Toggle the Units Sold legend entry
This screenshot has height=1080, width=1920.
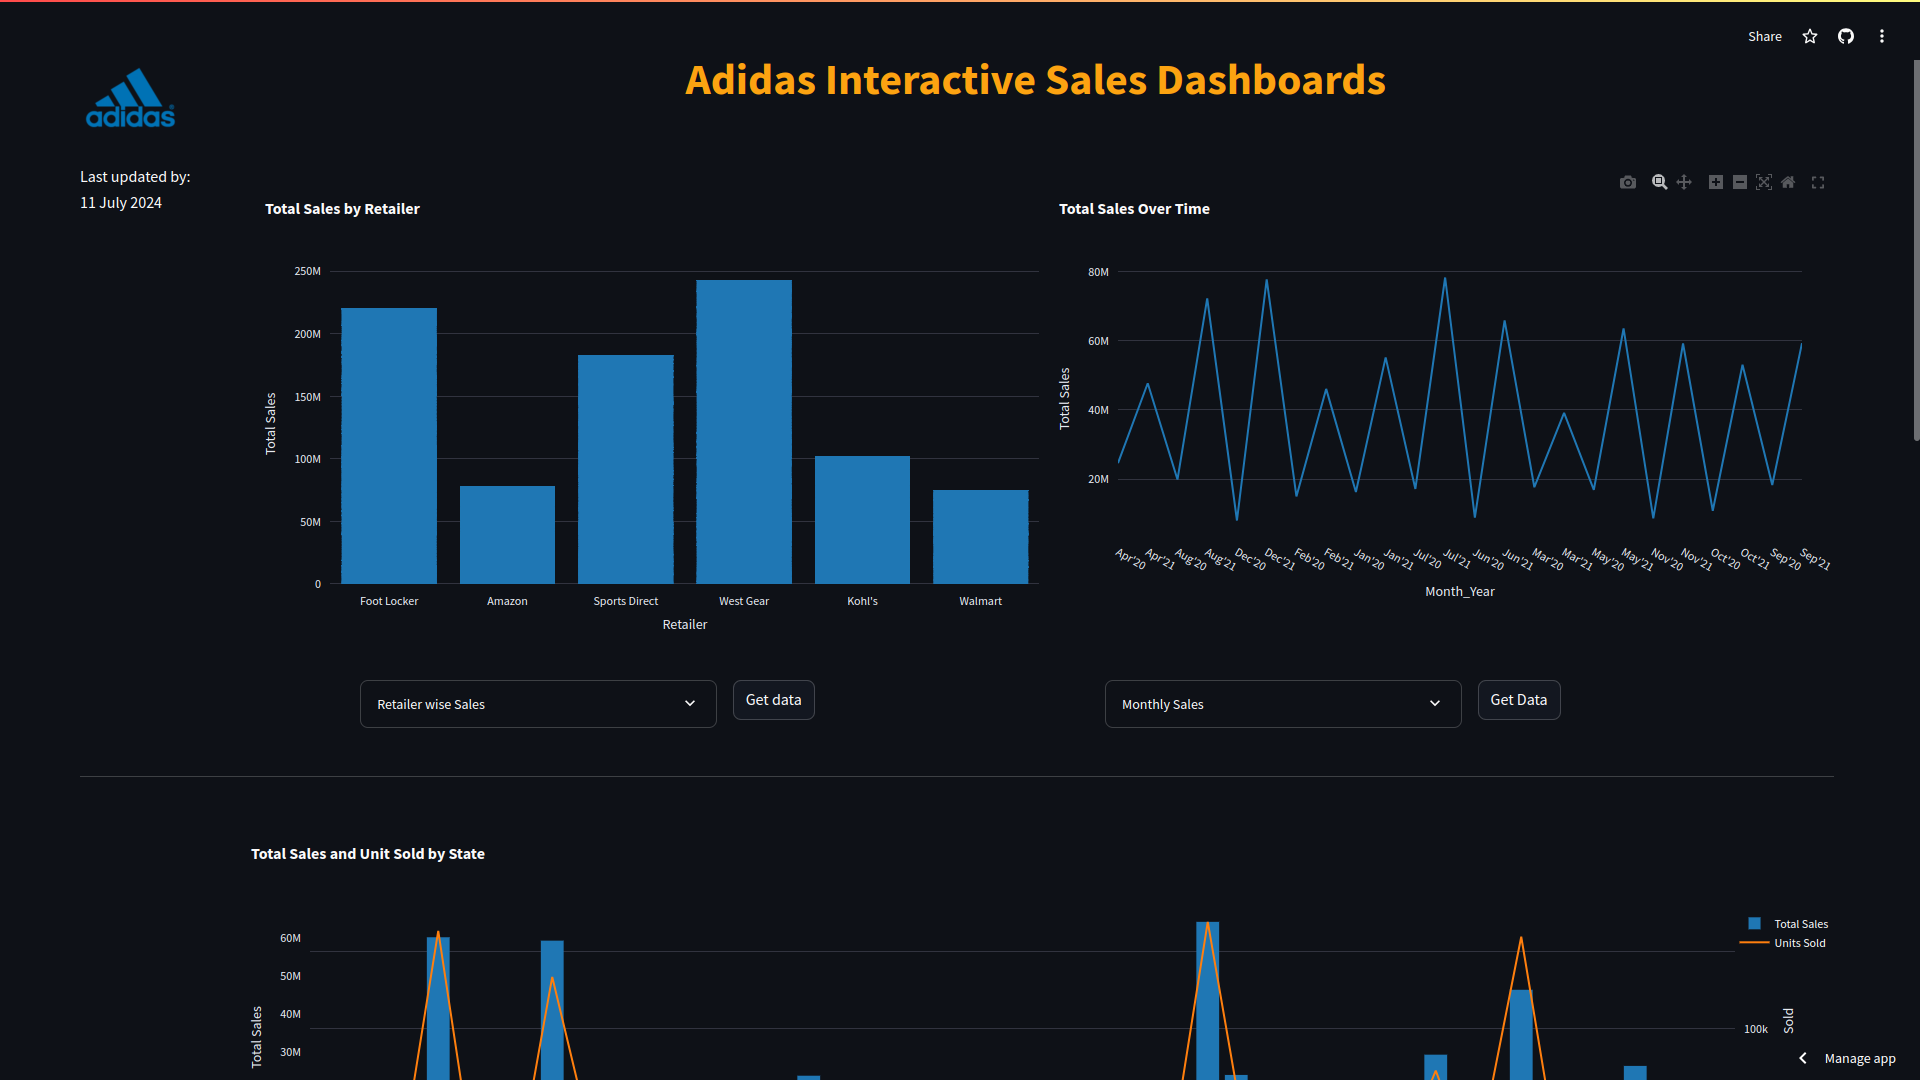point(1799,943)
